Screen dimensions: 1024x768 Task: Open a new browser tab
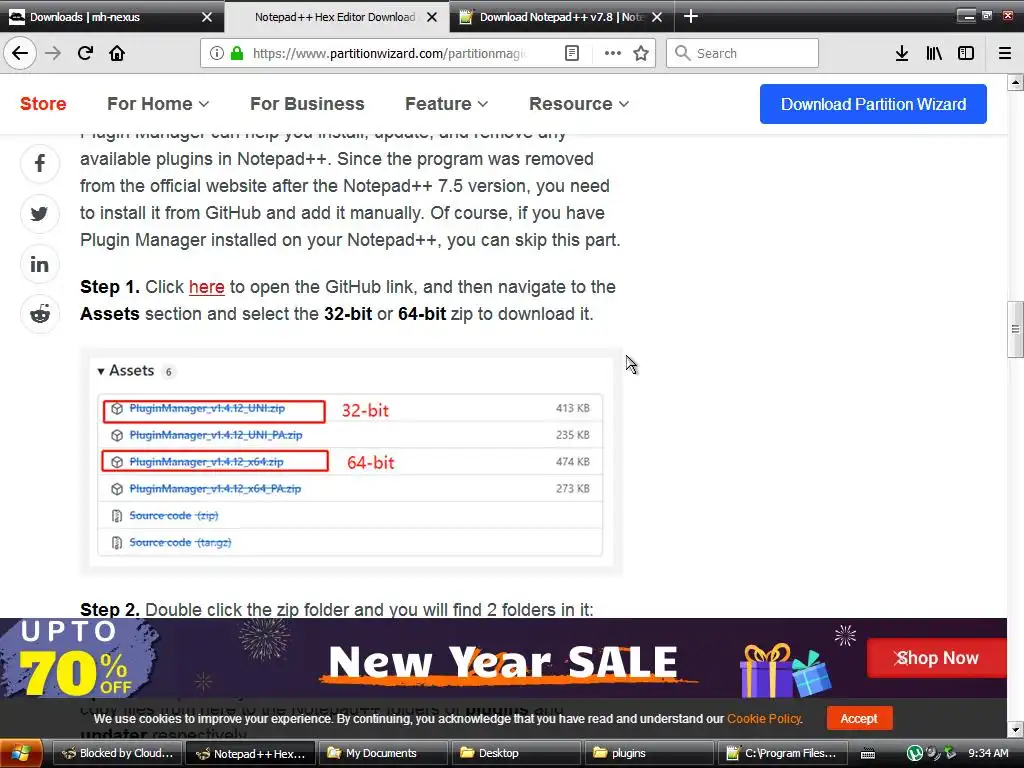pyautogui.click(x=690, y=16)
